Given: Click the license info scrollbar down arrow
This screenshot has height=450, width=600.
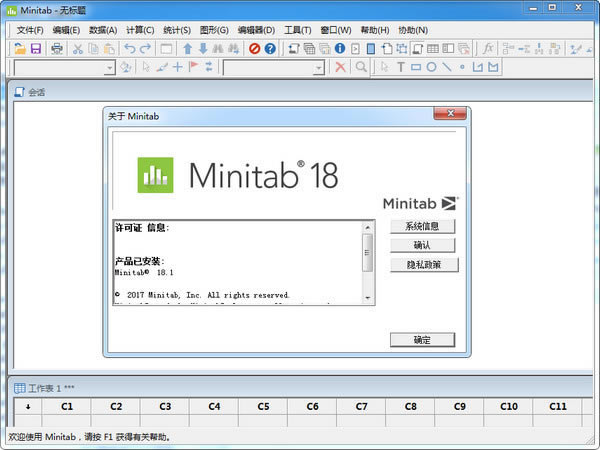Looking at the screenshot, I should (x=367, y=298).
